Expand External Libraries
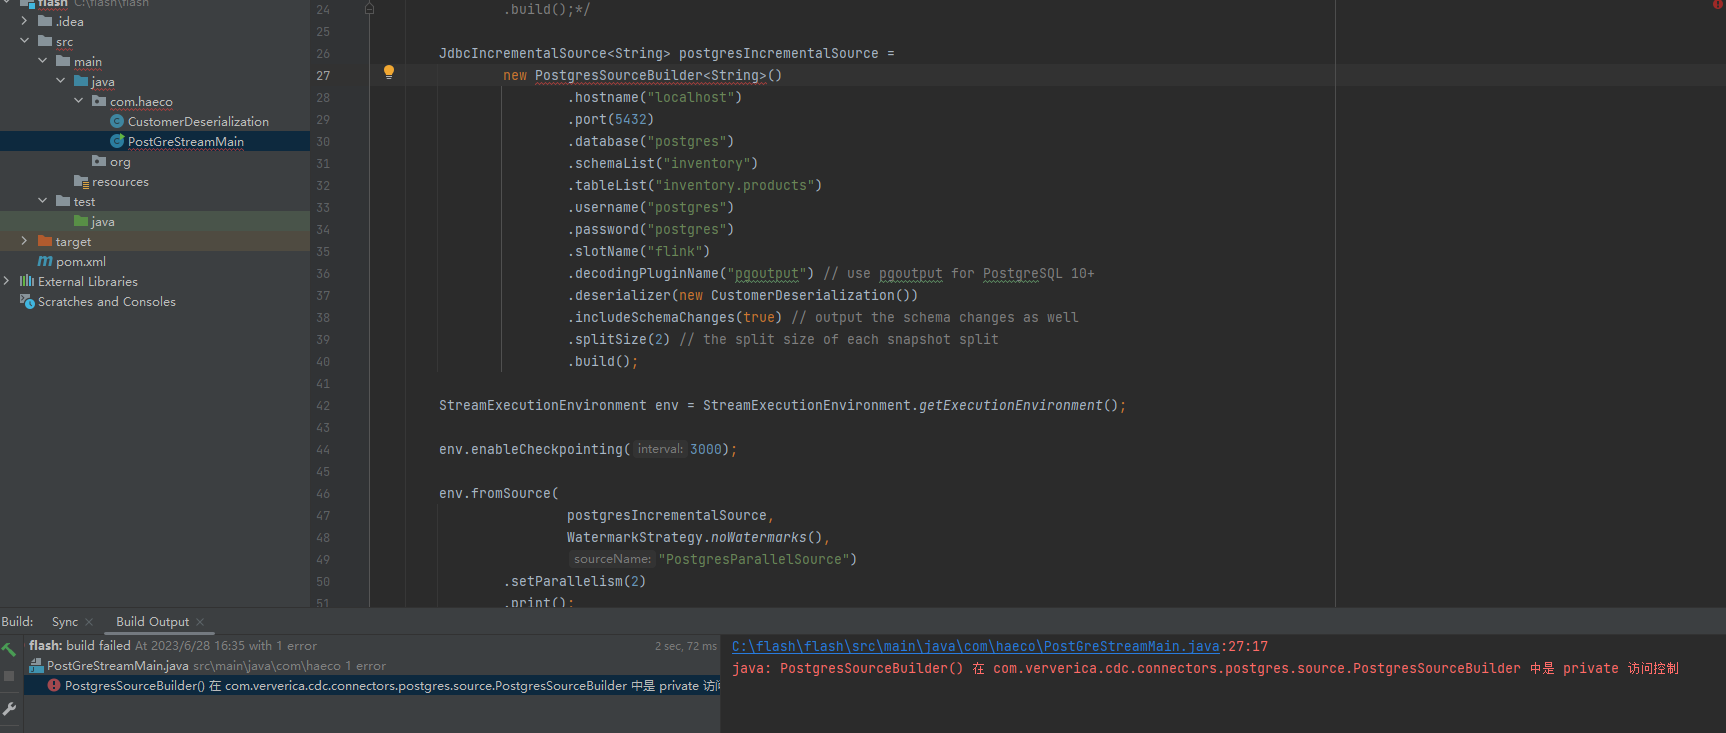1726x733 pixels. [7, 281]
